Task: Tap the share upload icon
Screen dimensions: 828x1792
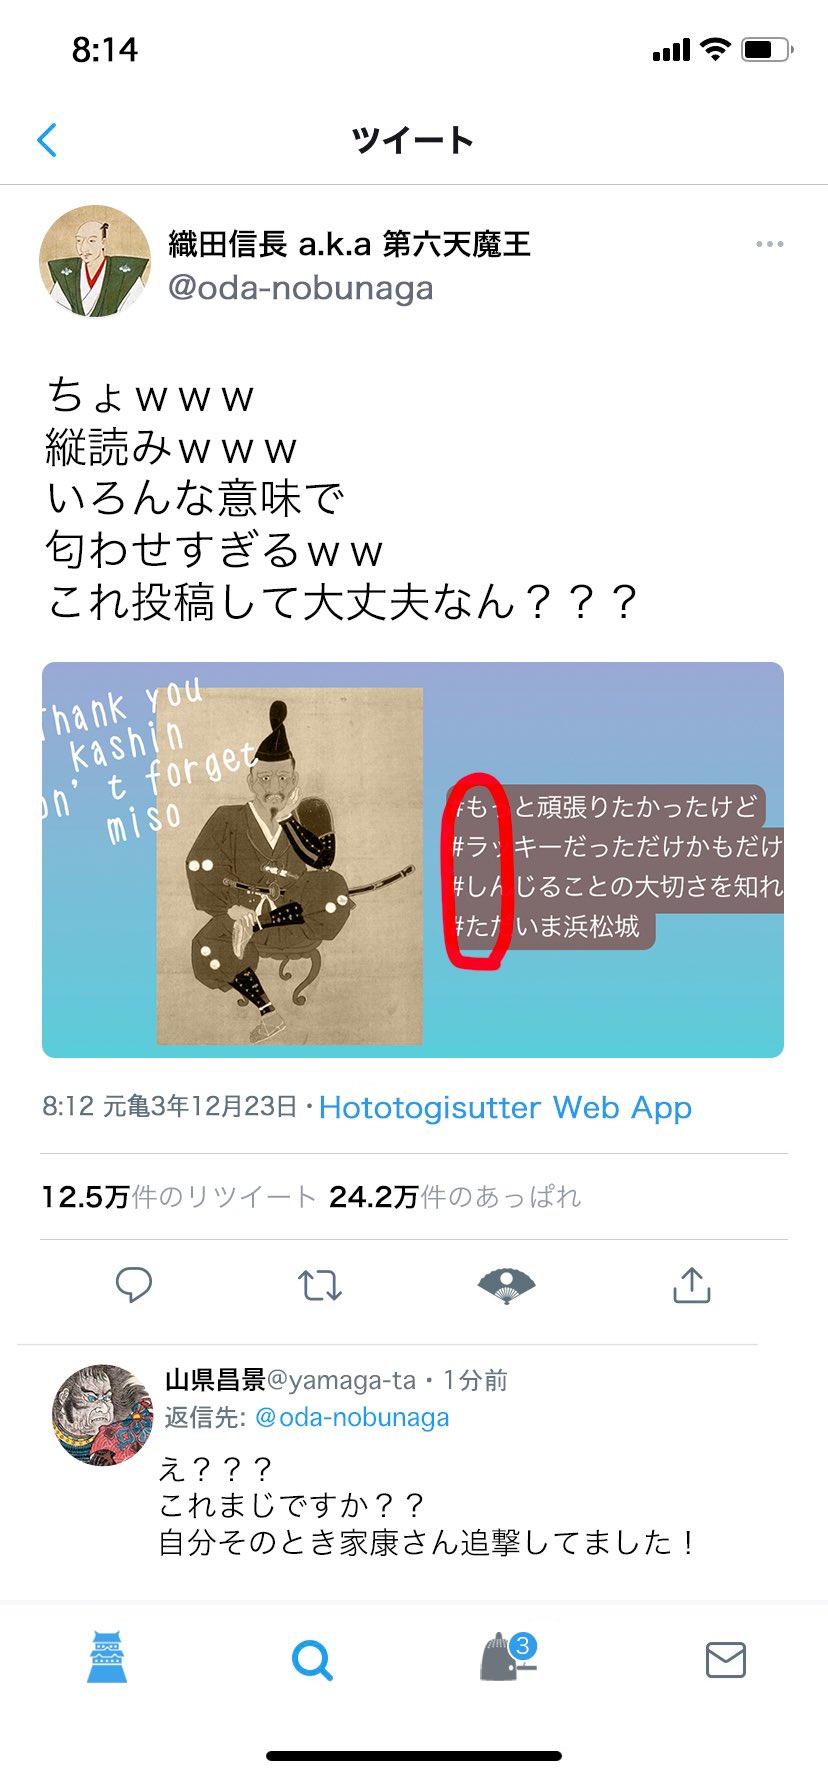Action: [692, 1285]
